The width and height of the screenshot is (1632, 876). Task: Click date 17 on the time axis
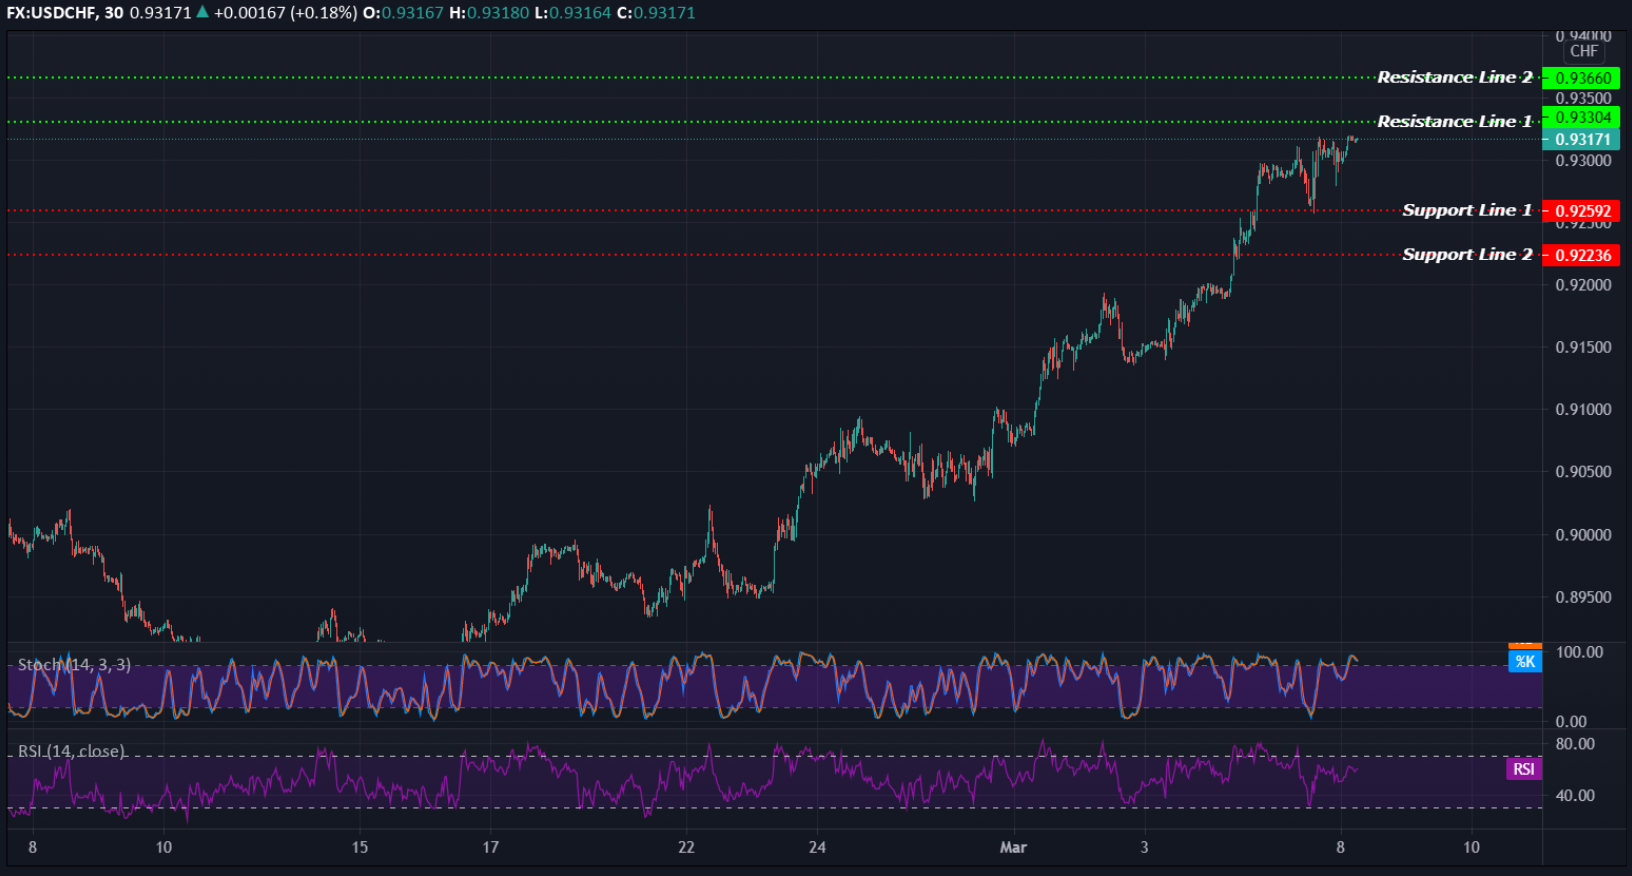[490, 847]
